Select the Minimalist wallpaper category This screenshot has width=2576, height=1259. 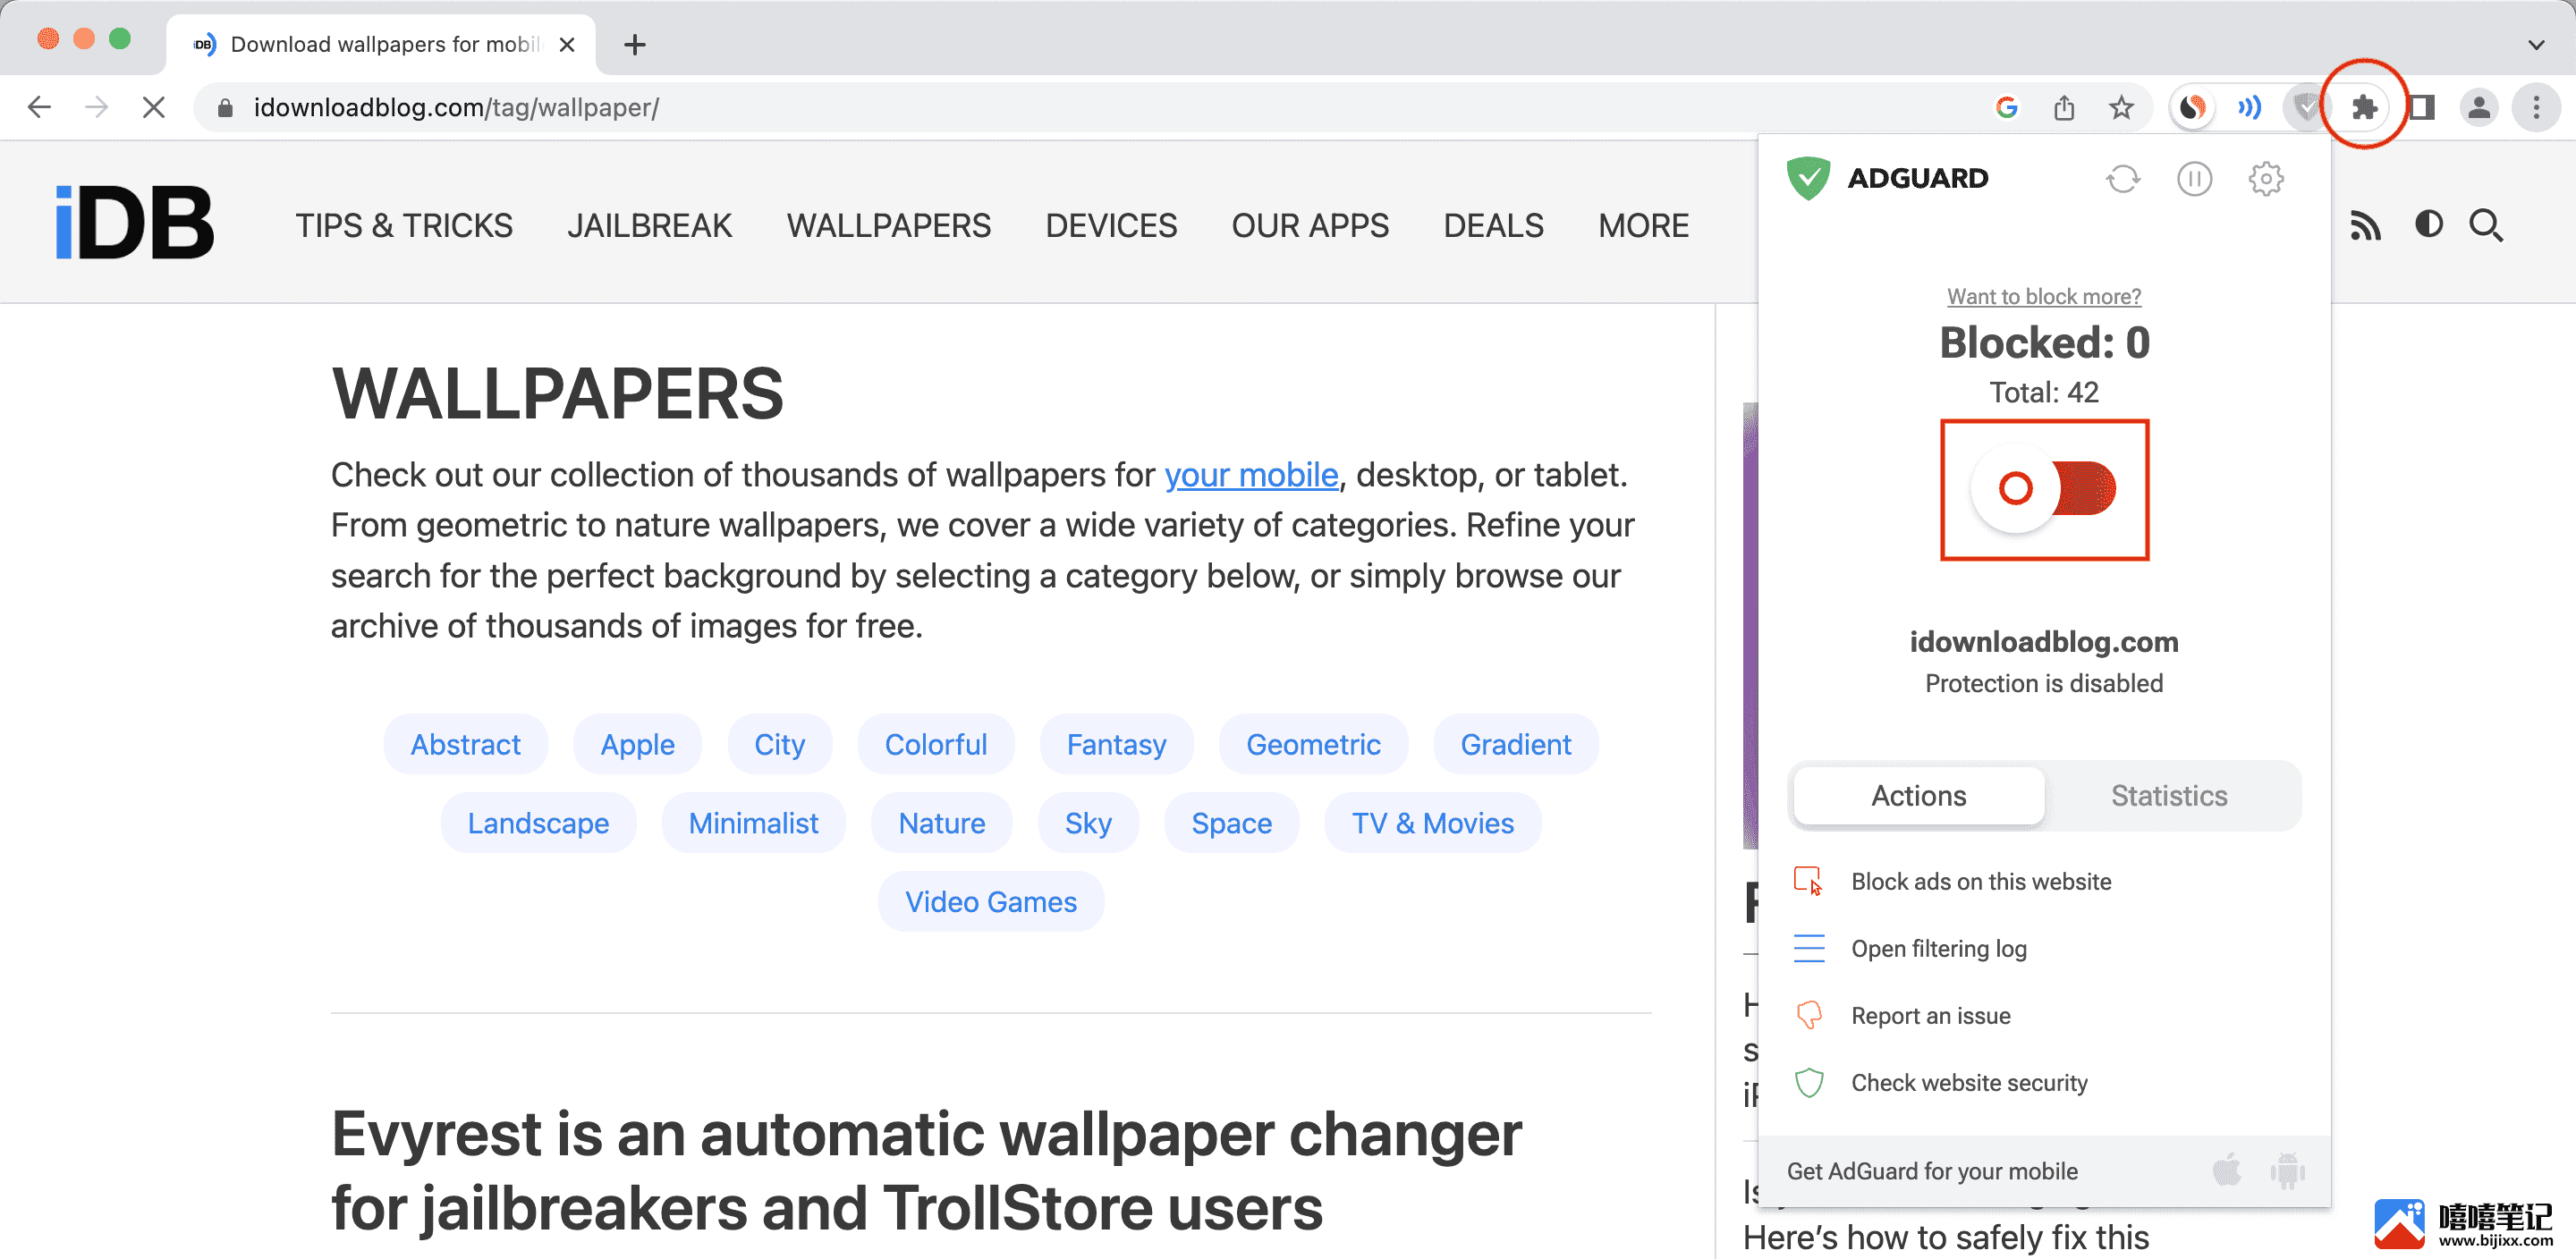click(753, 823)
